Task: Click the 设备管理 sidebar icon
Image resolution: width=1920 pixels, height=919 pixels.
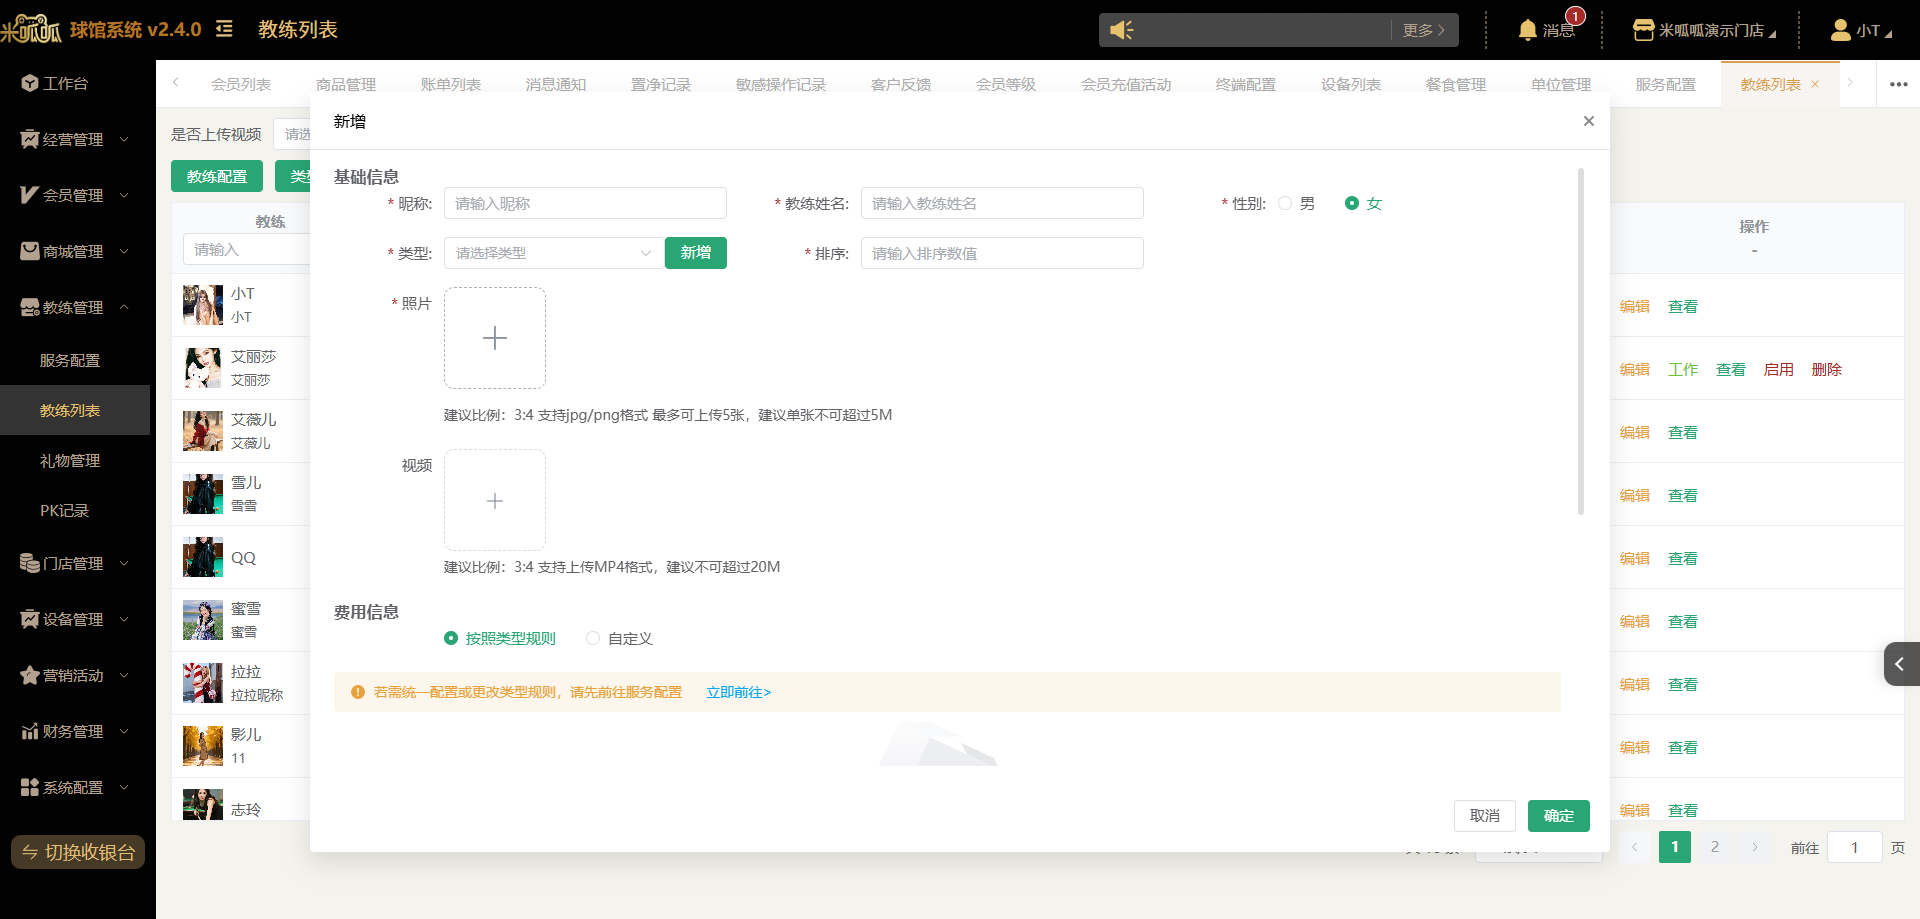Action: coord(30,619)
